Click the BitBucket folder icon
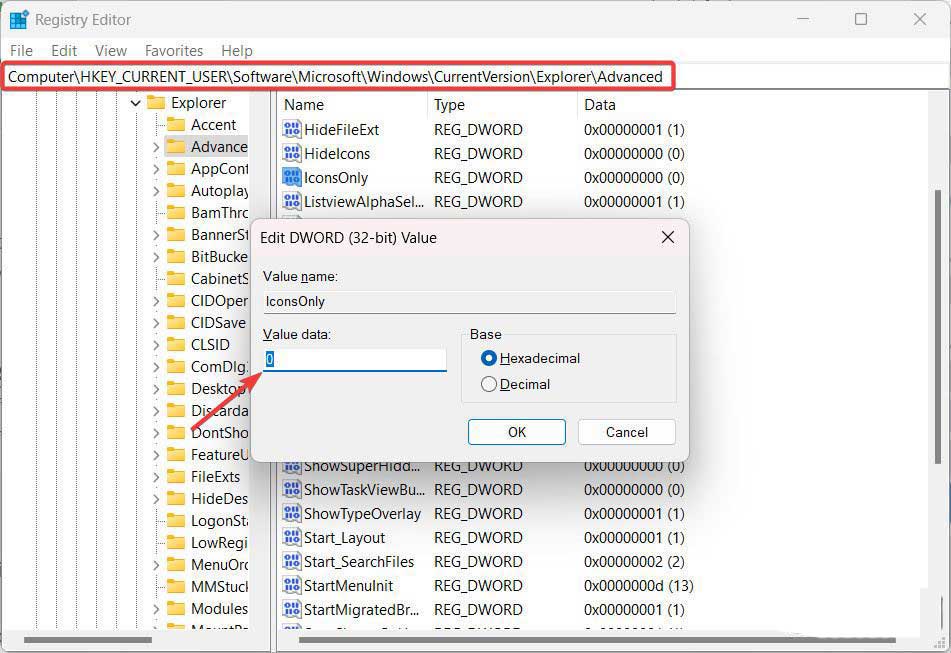Screen dimensions: 951x653 (x=176, y=257)
